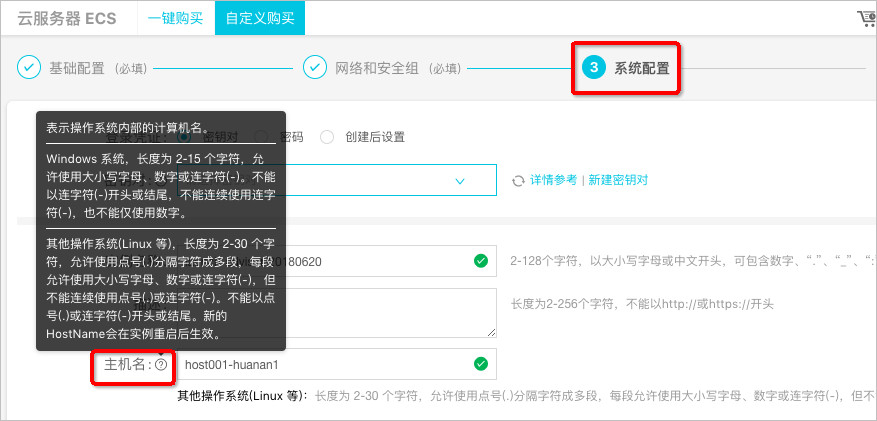Choose the 创建后设置 radio option
Screen dimensions: 877x421
click(327, 136)
